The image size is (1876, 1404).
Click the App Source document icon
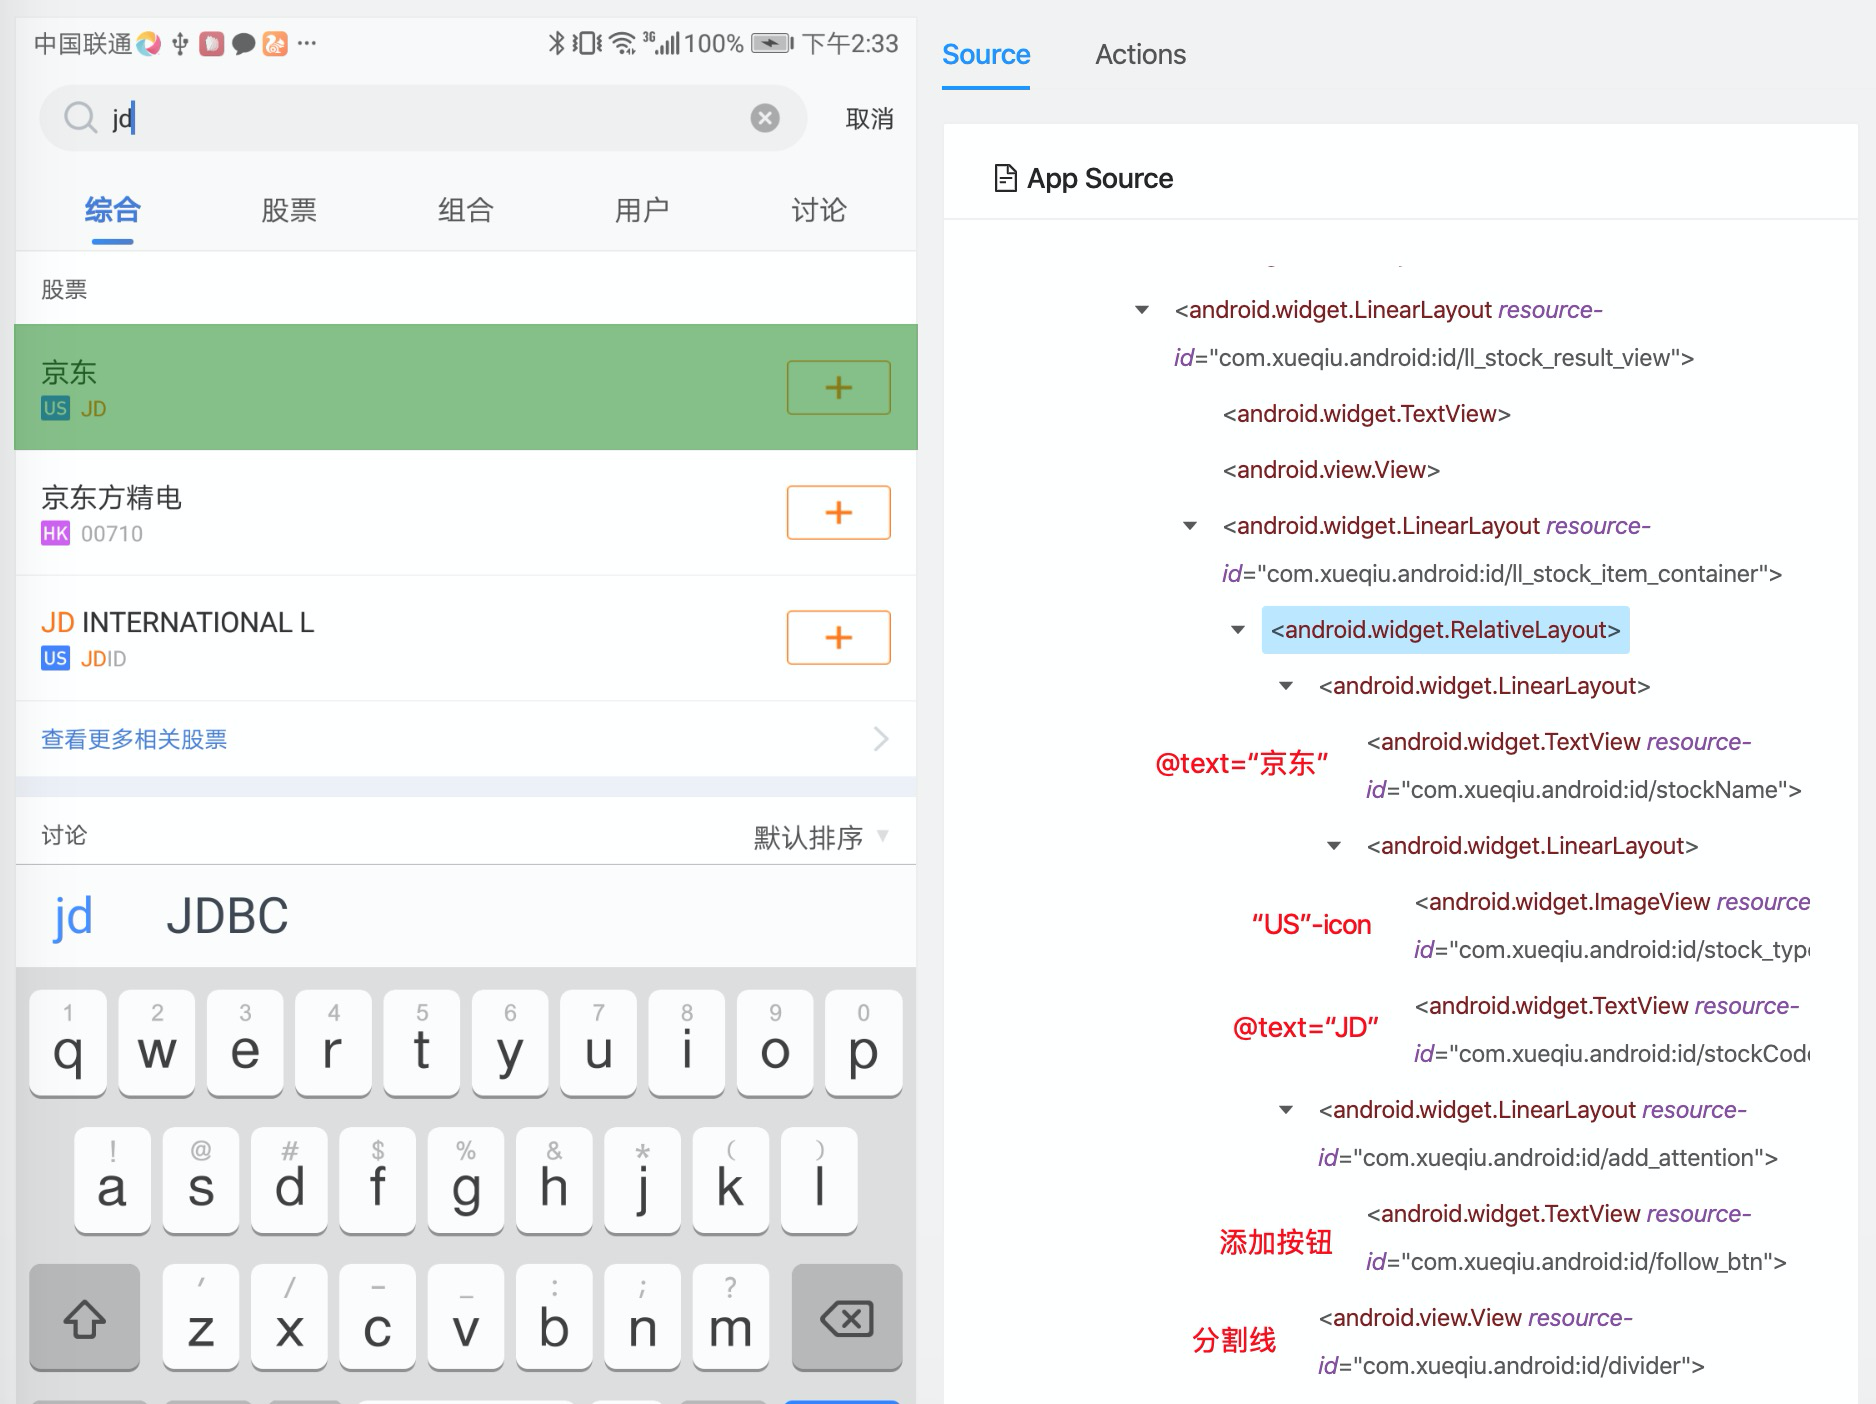point(1005,178)
